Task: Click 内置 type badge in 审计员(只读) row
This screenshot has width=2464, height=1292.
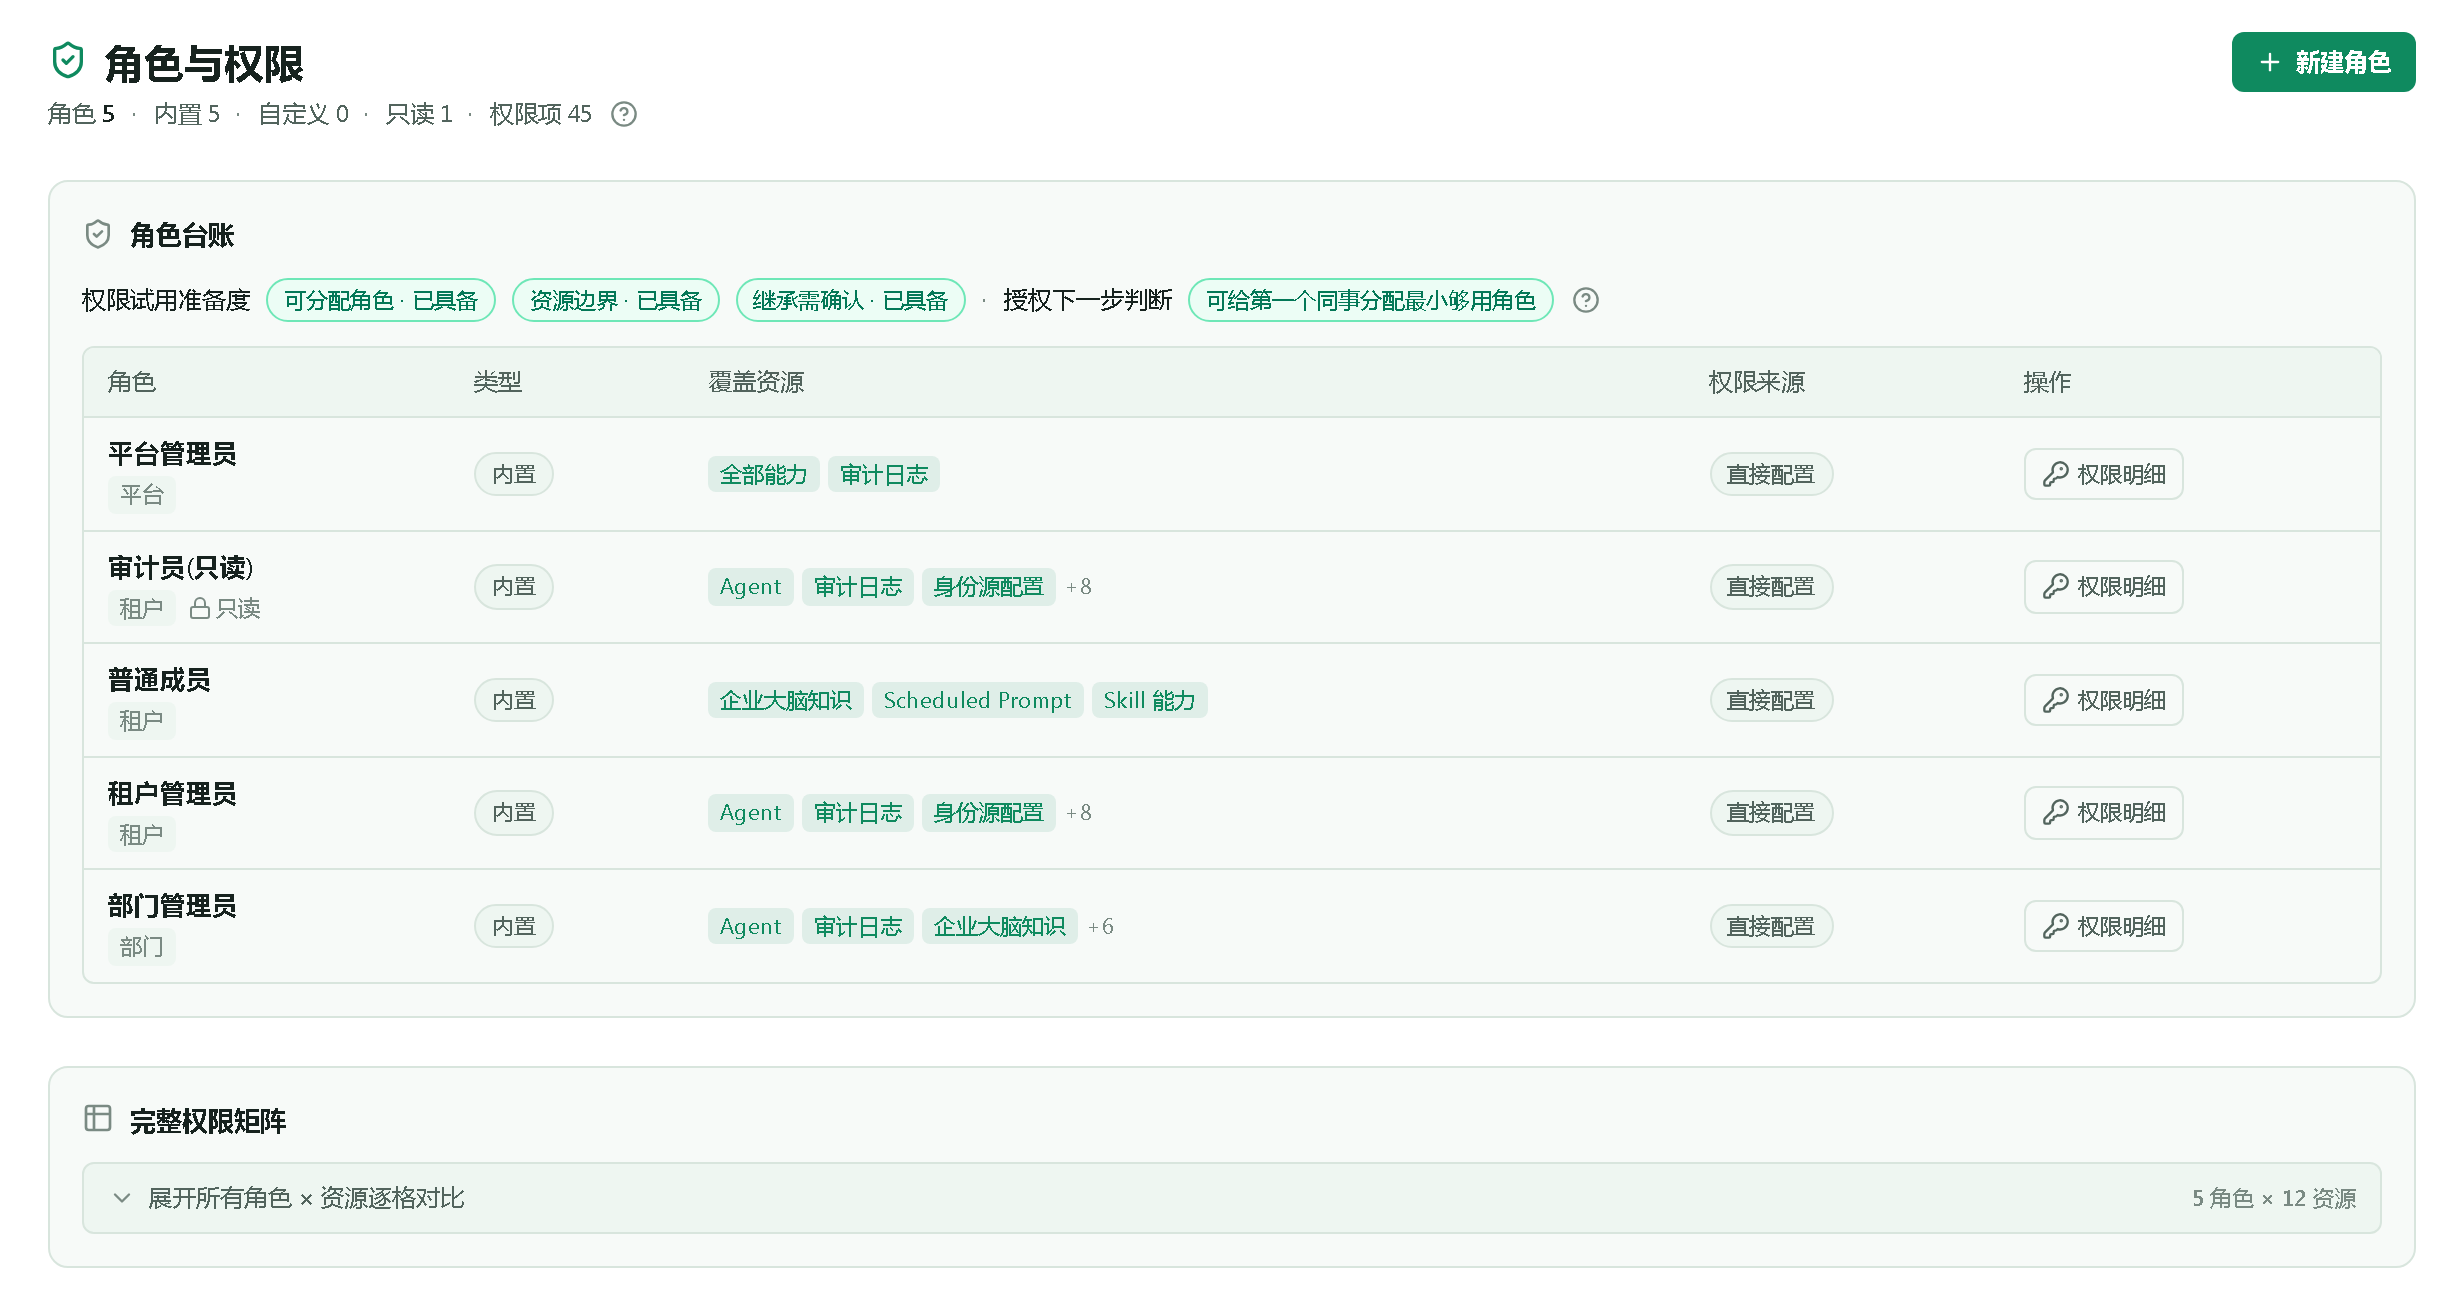Action: [x=514, y=586]
